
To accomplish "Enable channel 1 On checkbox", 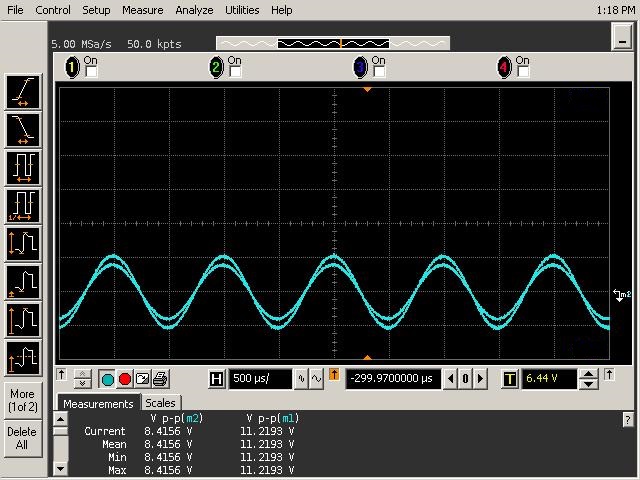I will click(x=91, y=71).
